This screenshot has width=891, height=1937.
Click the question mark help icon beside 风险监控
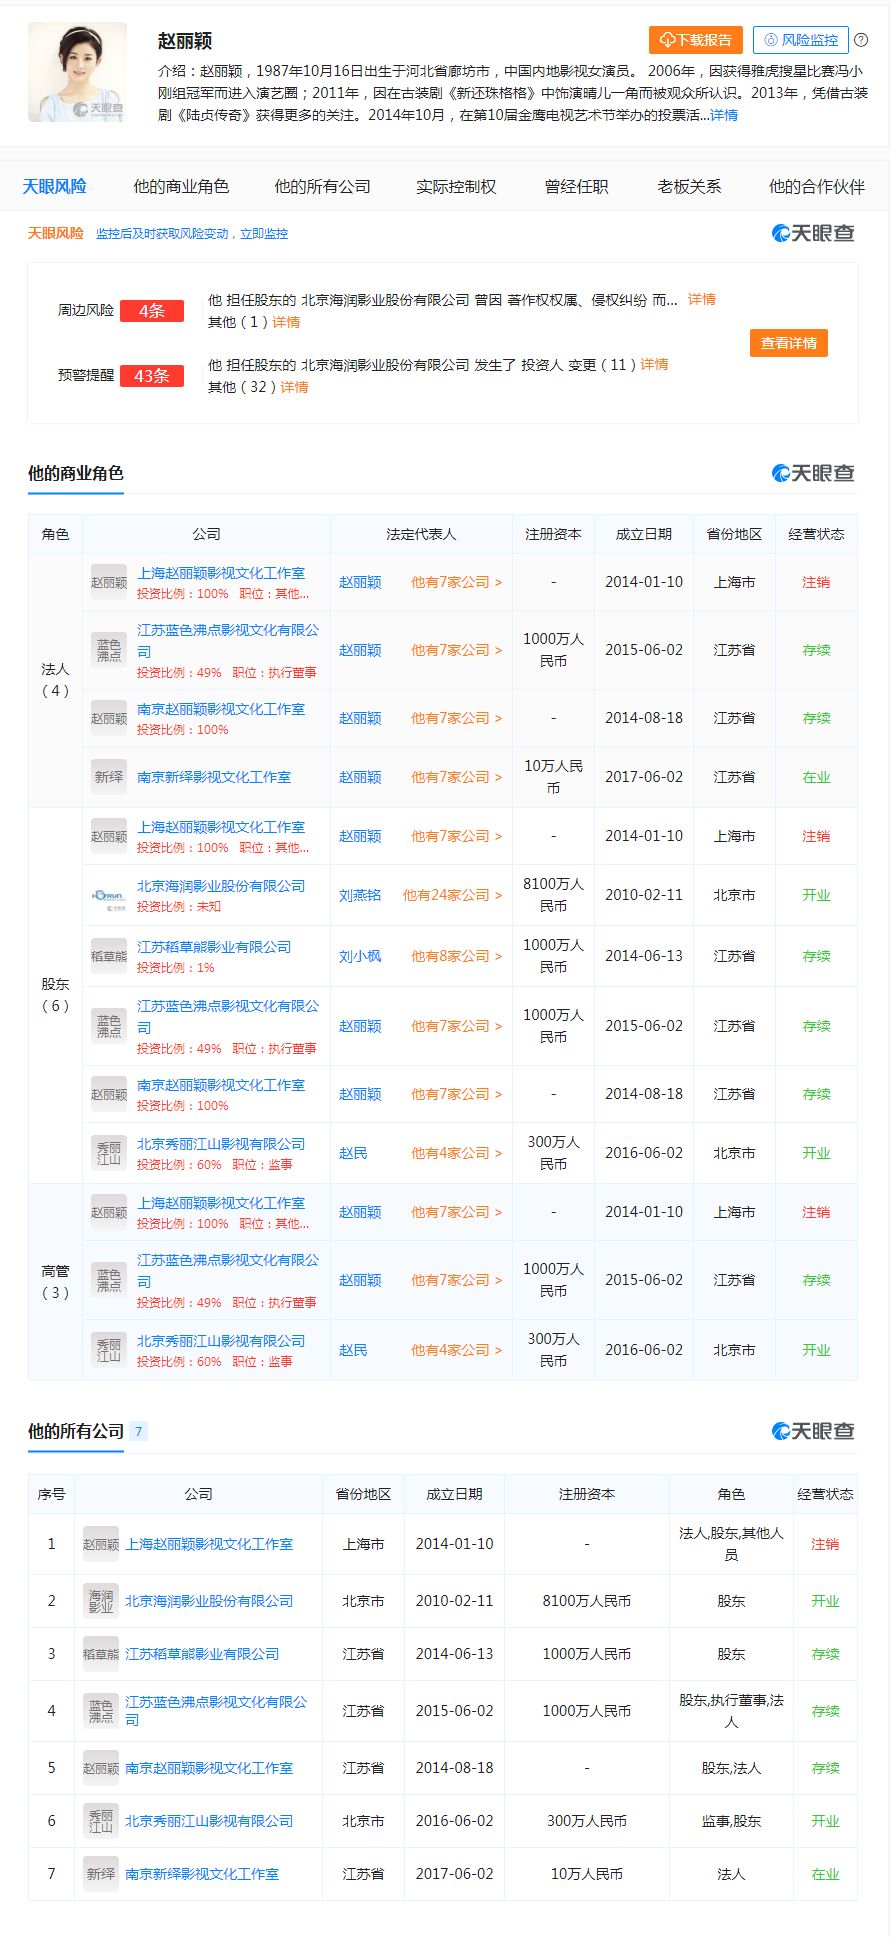click(x=861, y=40)
